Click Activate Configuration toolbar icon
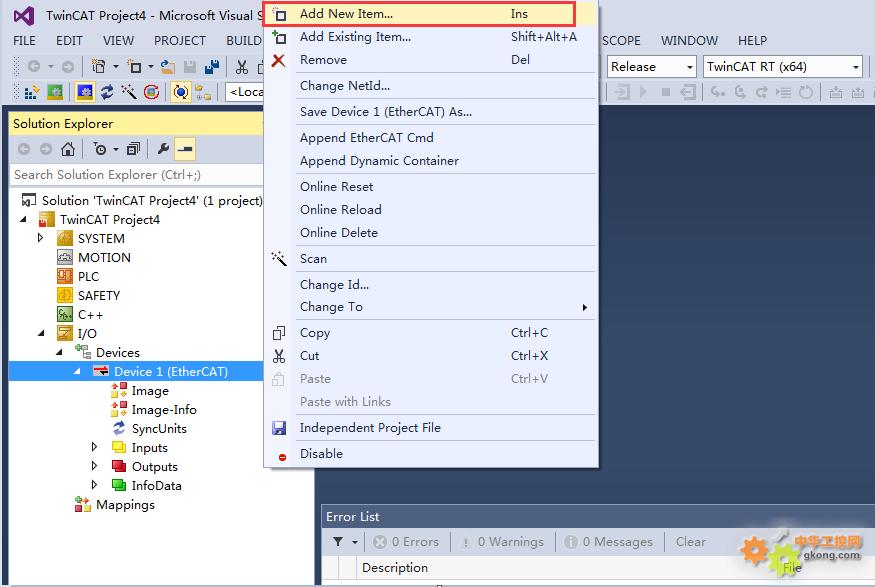The width and height of the screenshot is (875, 587). click(32, 92)
